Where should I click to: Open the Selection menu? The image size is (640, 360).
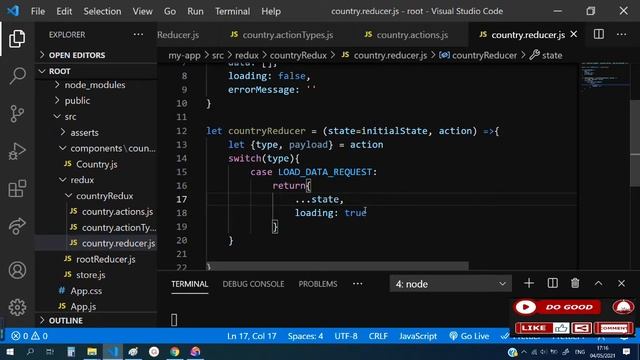pyautogui.click(x=102, y=11)
